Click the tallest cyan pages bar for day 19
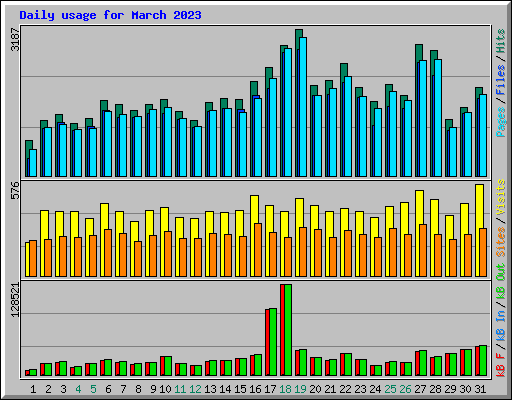This screenshot has height=400, width=512. coord(303,107)
